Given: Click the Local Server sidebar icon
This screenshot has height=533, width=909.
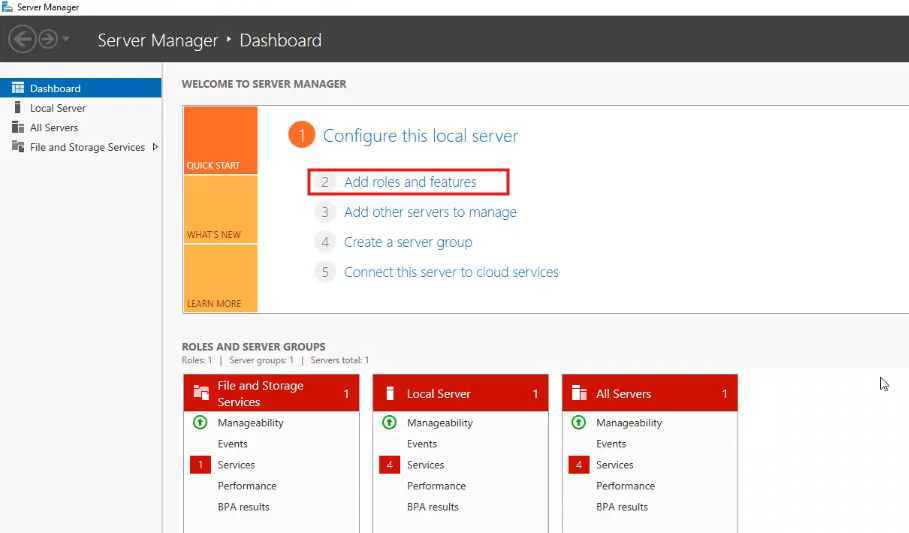Looking at the screenshot, I should pyautogui.click(x=17, y=107).
